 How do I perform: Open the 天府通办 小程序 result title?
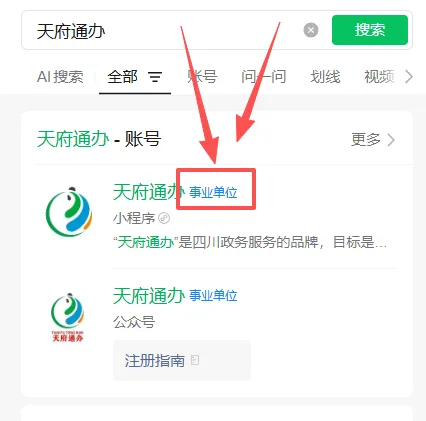click(x=149, y=192)
